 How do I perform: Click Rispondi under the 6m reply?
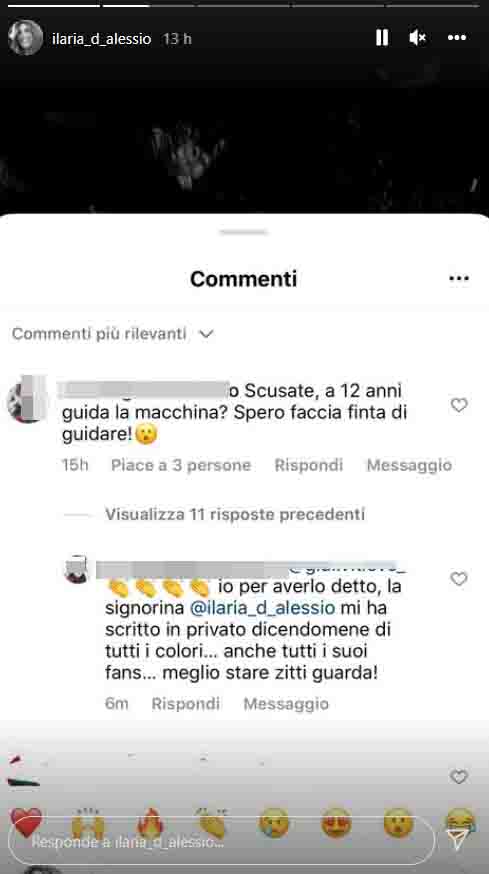(186, 704)
